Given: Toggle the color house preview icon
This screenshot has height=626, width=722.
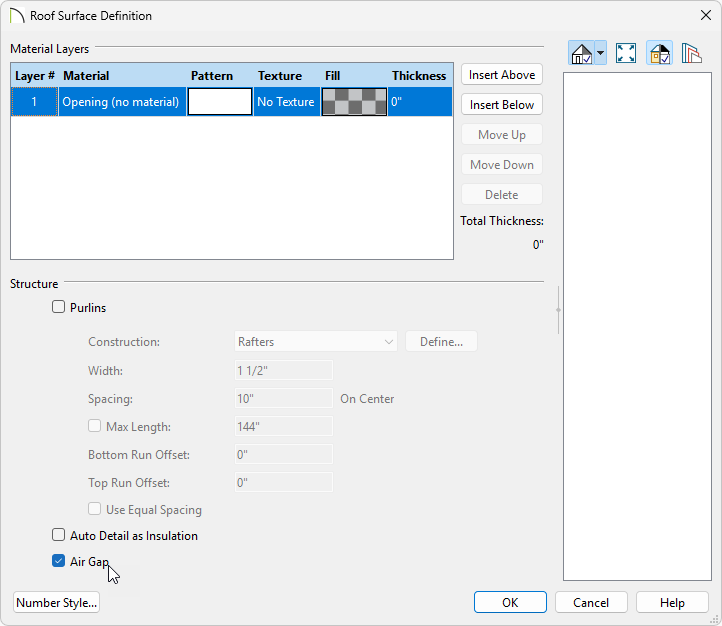Looking at the screenshot, I should coord(659,54).
